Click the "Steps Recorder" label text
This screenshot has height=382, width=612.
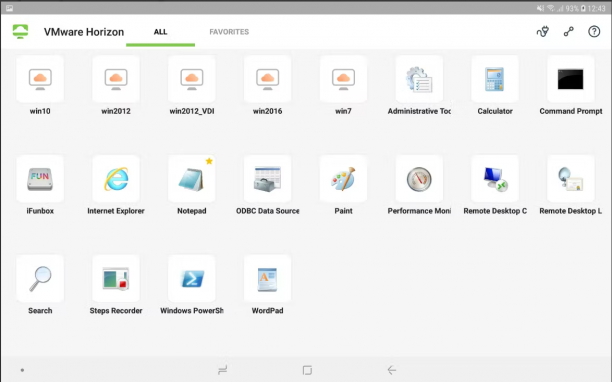[116, 311]
